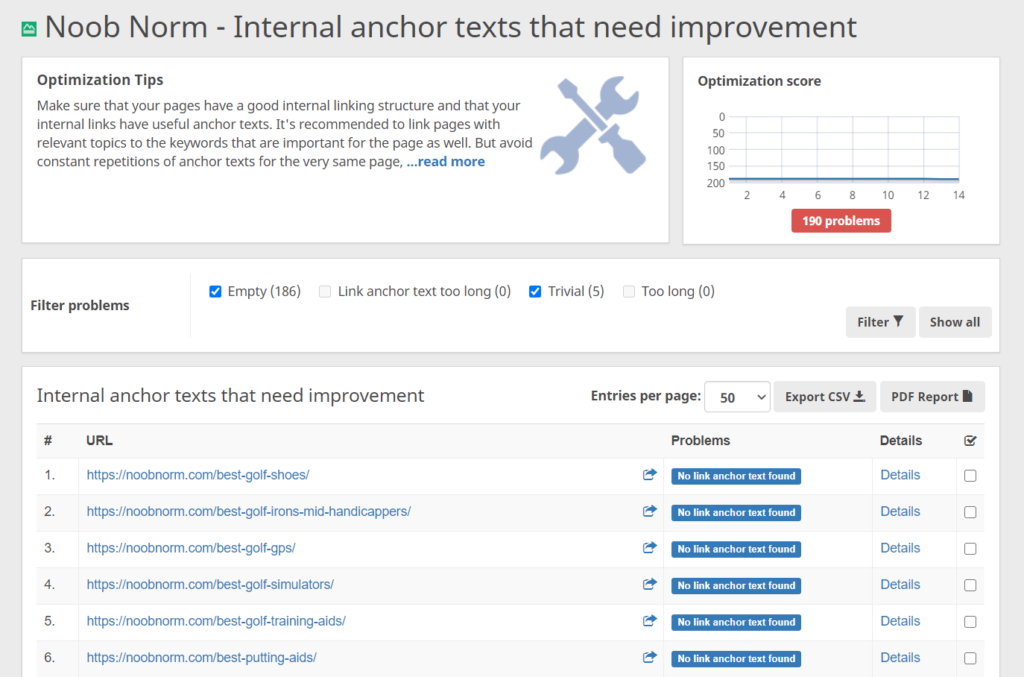Open the best-golf-training-aids URL link
Viewport: 1024px width, 677px height.
[216, 621]
